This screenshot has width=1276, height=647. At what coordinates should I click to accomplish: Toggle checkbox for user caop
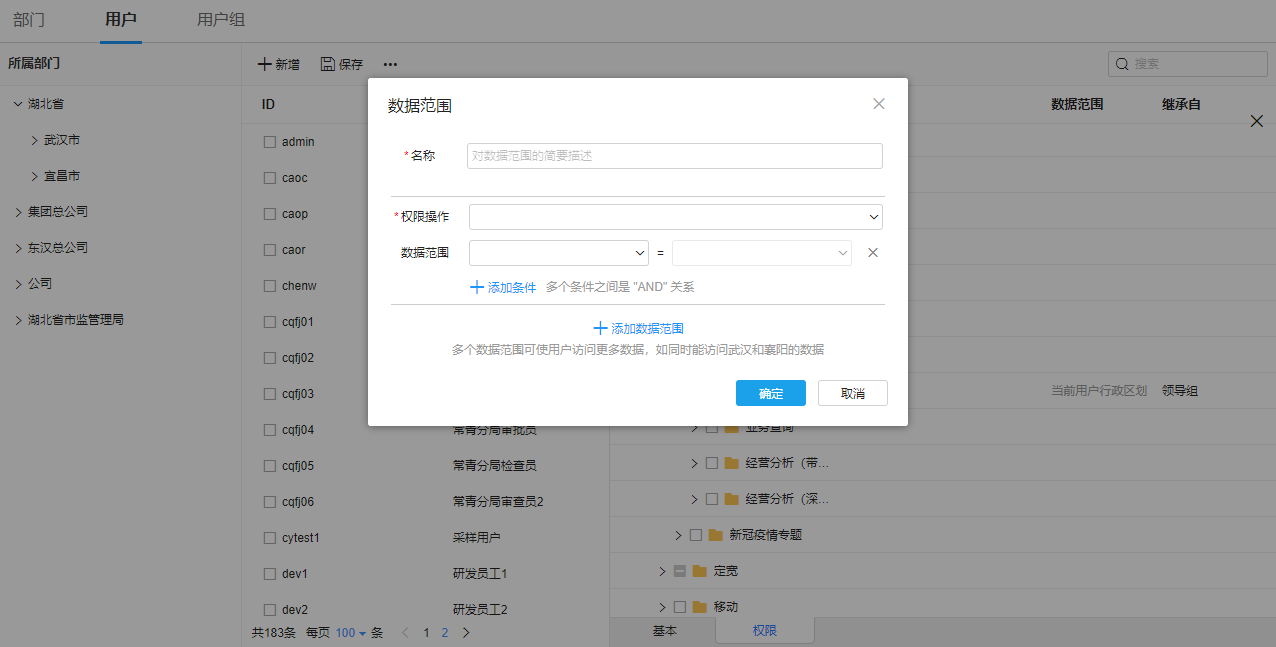point(270,214)
